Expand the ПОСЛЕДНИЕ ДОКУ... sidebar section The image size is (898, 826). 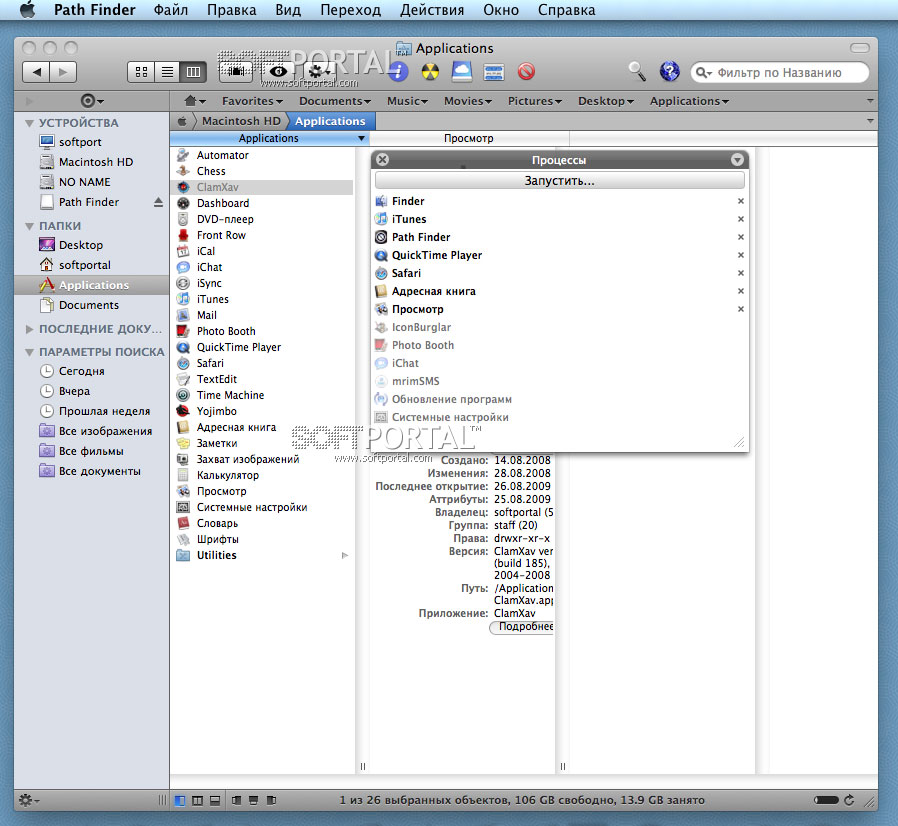click(x=29, y=329)
